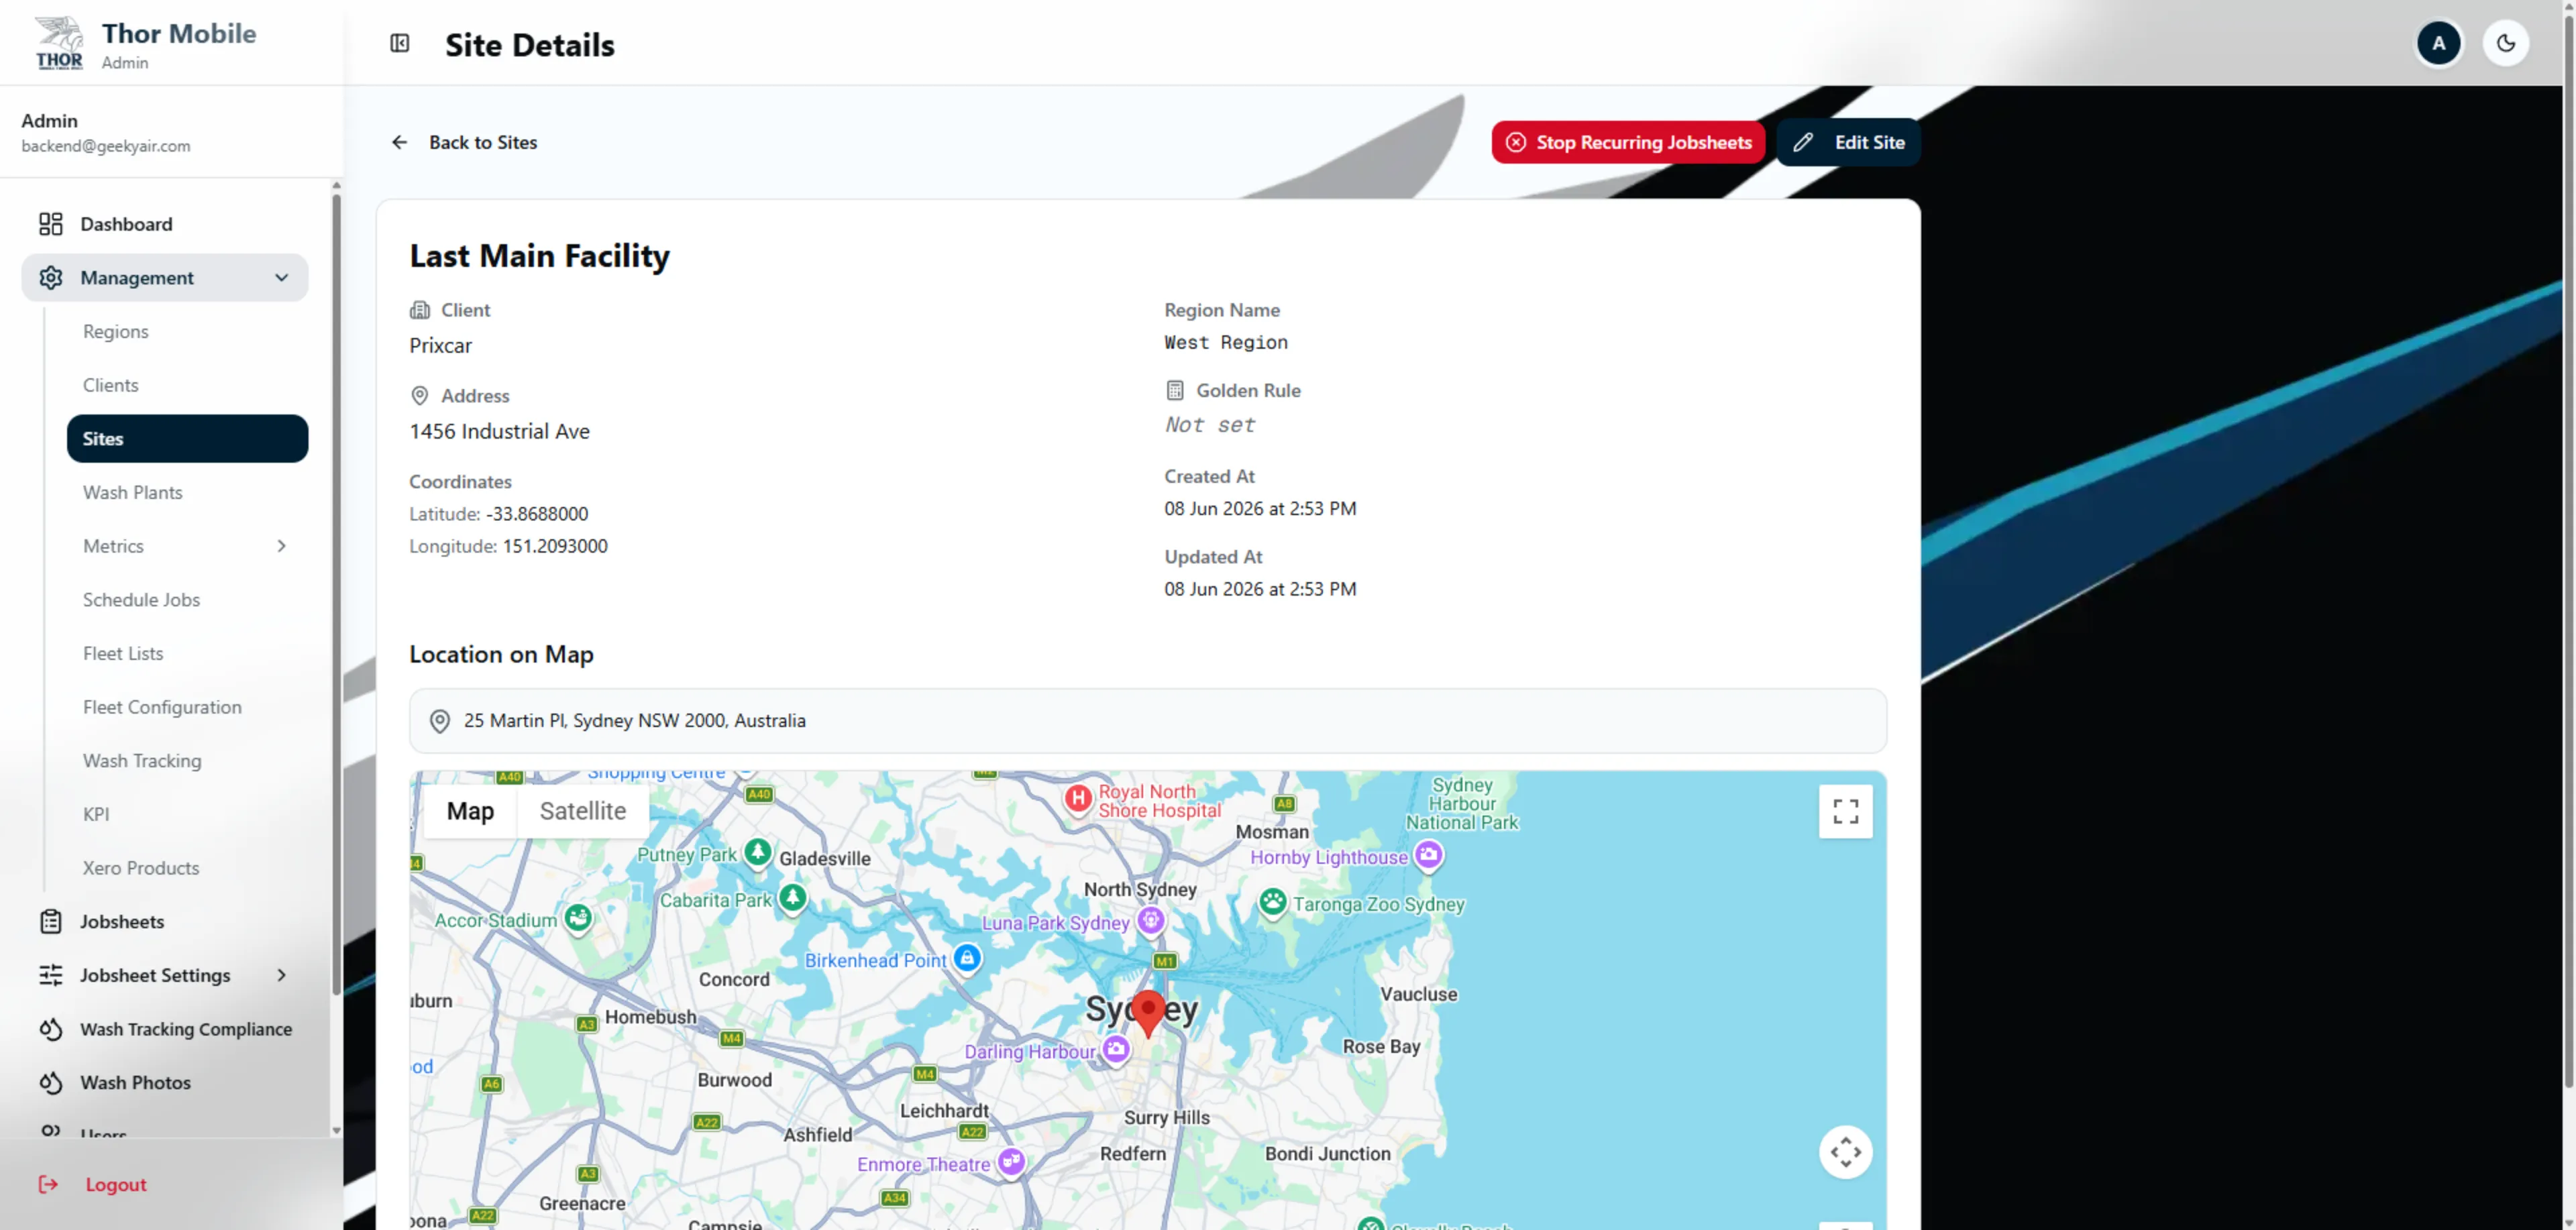Image resolution: width=2576 pixels, height=1230 pixels.
Task: Click the Thor Mobile logo
Action: click(x=59, y=43)
